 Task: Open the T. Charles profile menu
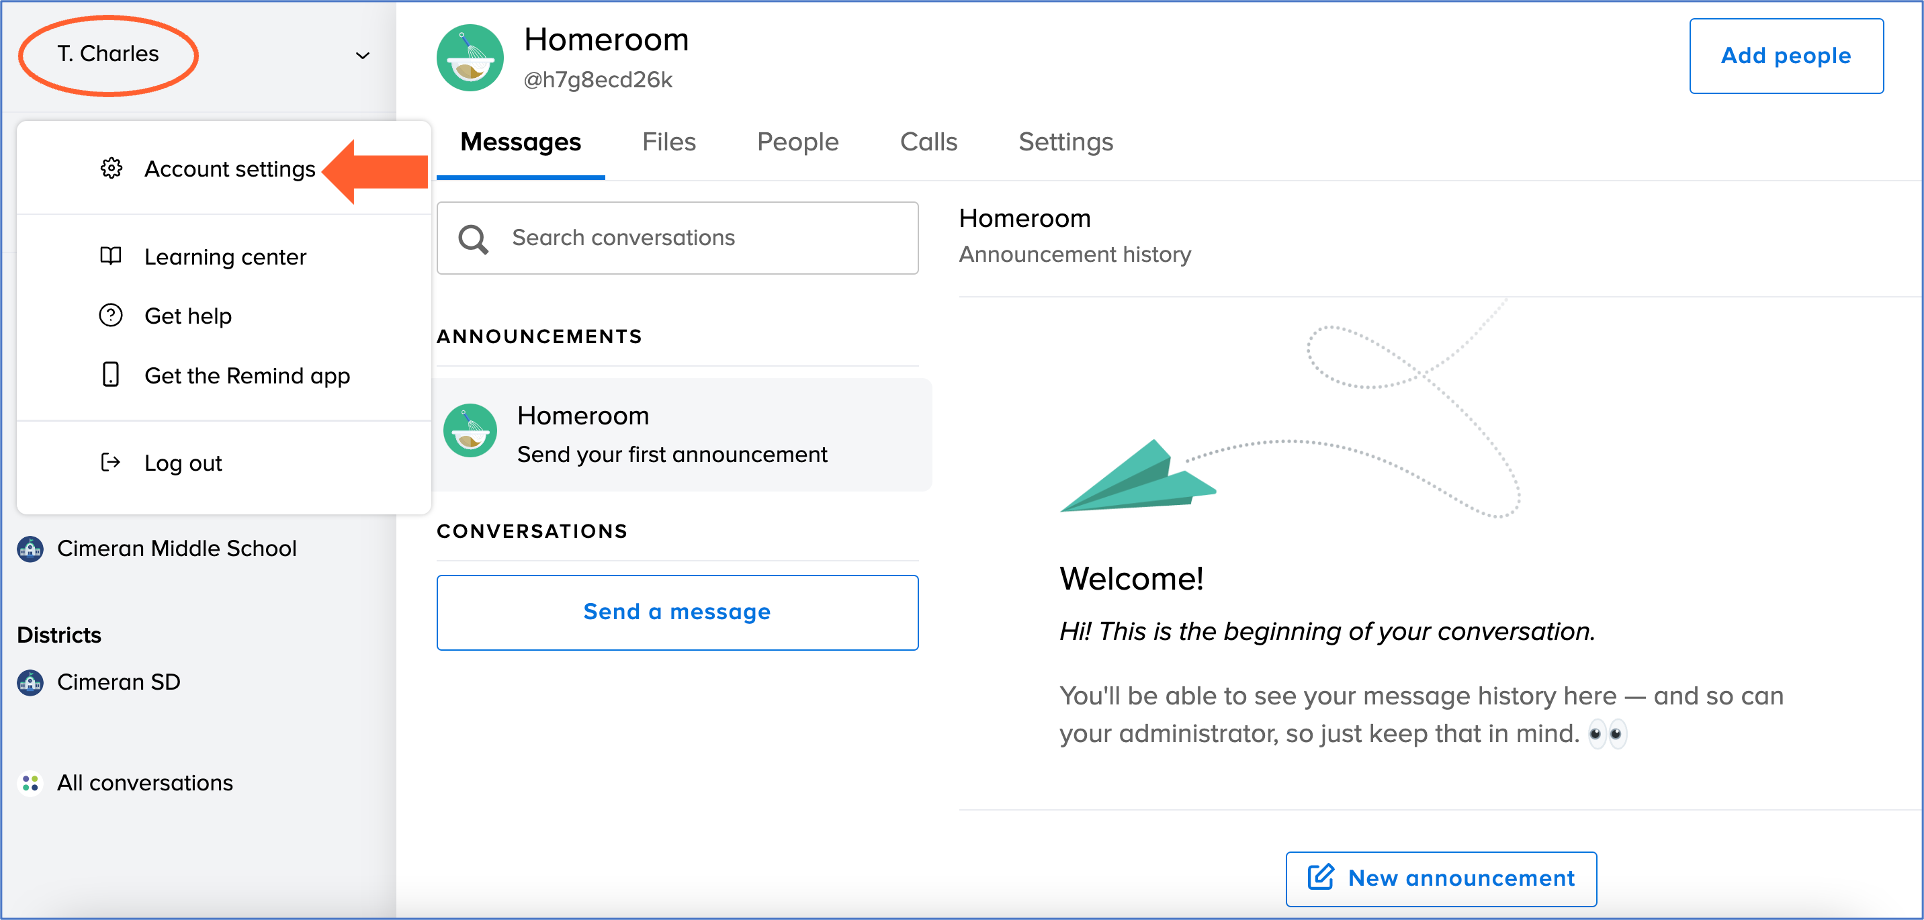pyautogui.click(x=108, y=54)
